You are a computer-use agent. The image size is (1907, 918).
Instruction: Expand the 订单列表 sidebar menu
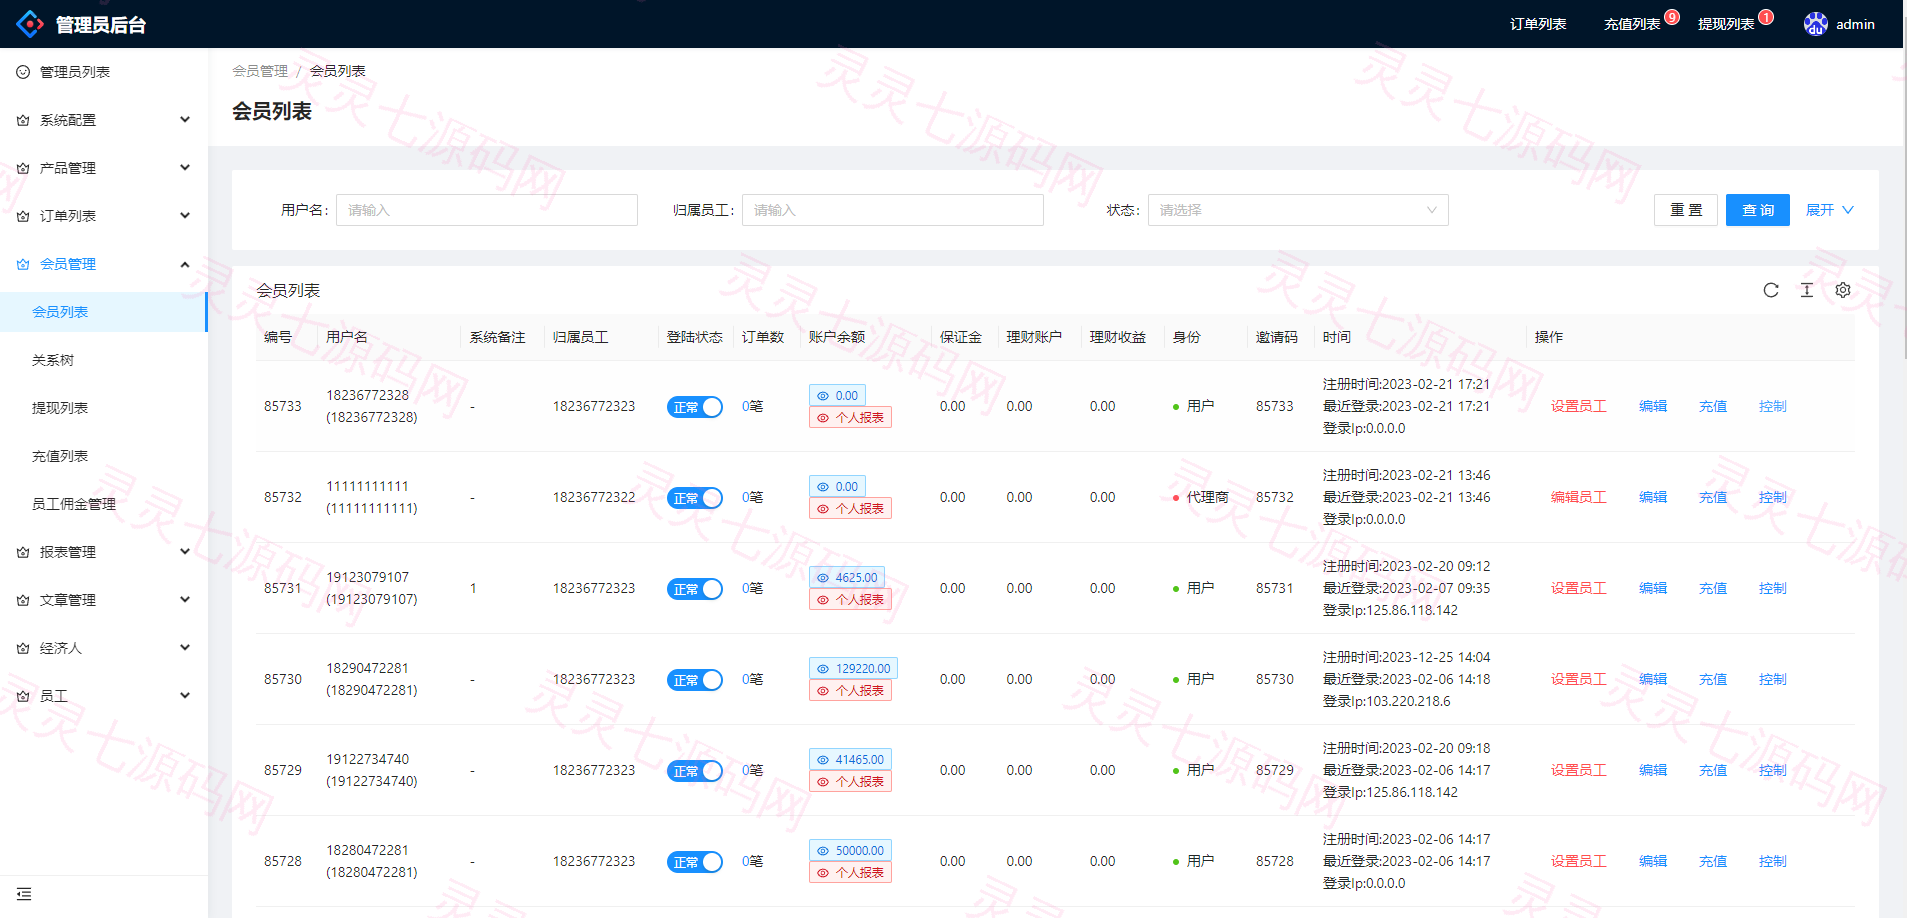(104, 216)
